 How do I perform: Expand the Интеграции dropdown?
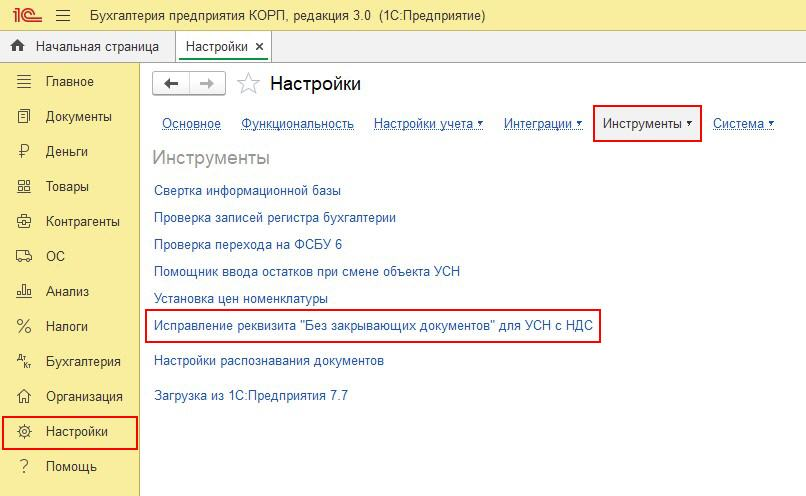pos(543,123)
